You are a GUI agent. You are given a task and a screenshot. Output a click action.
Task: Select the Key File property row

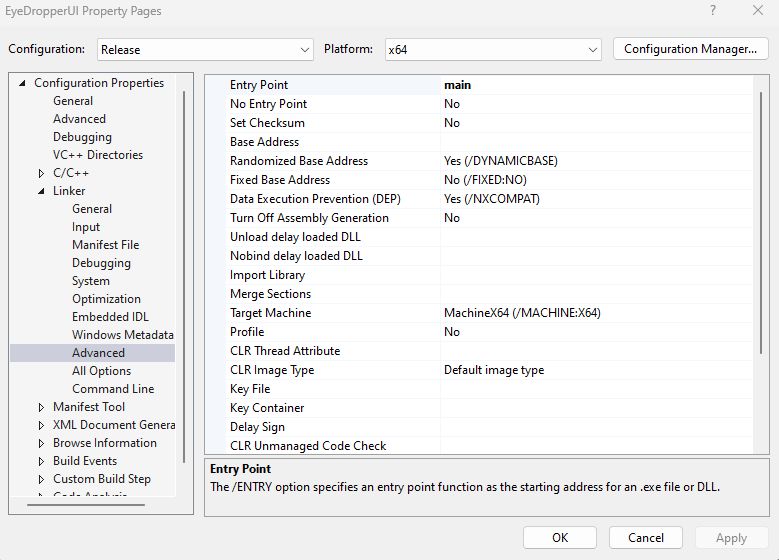[488, 389]
